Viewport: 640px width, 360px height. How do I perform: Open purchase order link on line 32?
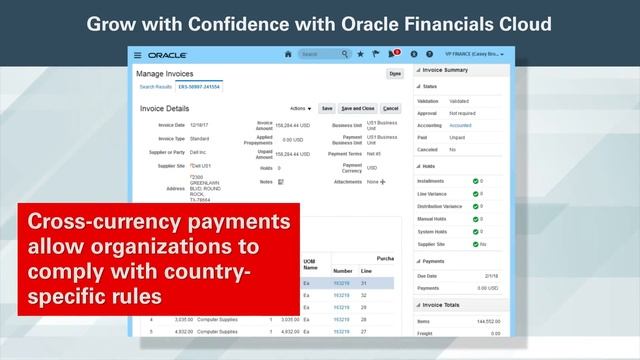(341, 295)
